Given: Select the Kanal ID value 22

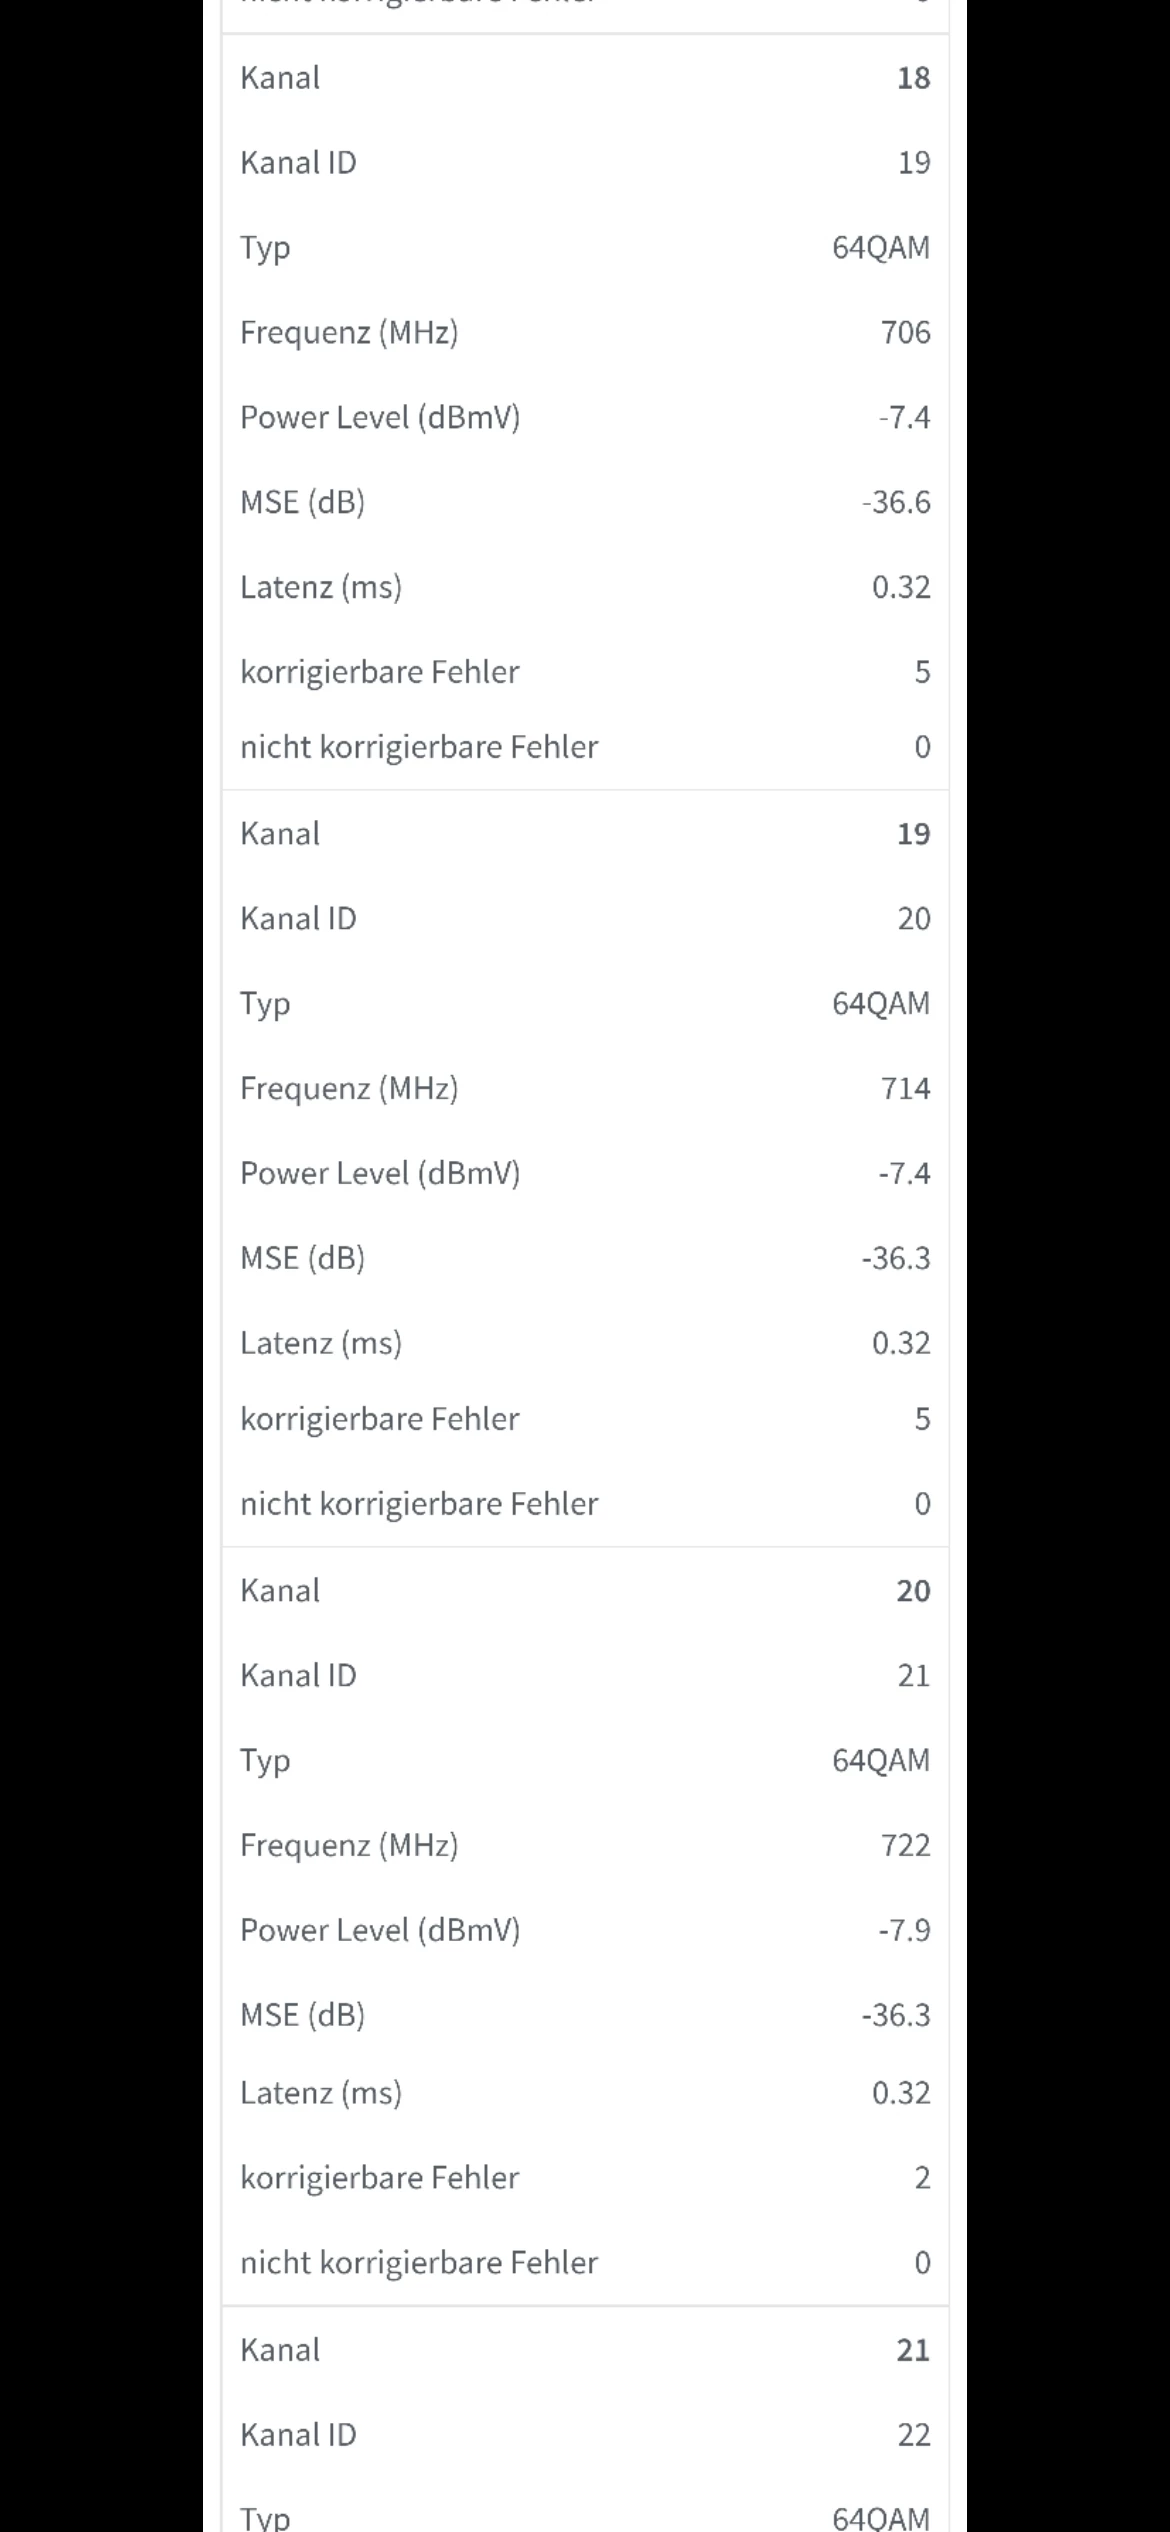Looking at the screenshot, I should (913, 2435).
